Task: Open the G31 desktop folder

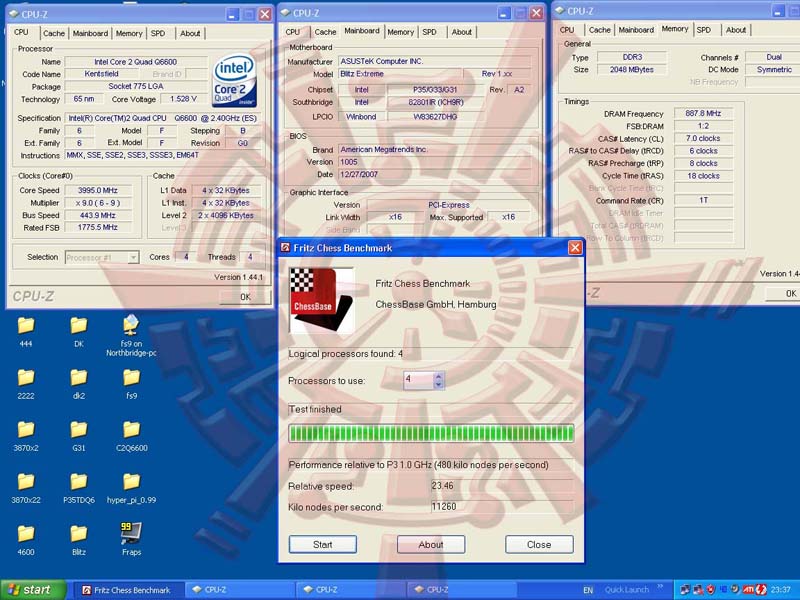Action: (x=79, y=435)
